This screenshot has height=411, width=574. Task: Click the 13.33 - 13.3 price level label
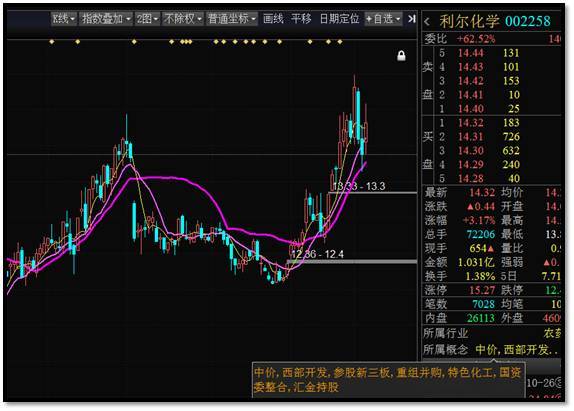[x=359, y=186]
